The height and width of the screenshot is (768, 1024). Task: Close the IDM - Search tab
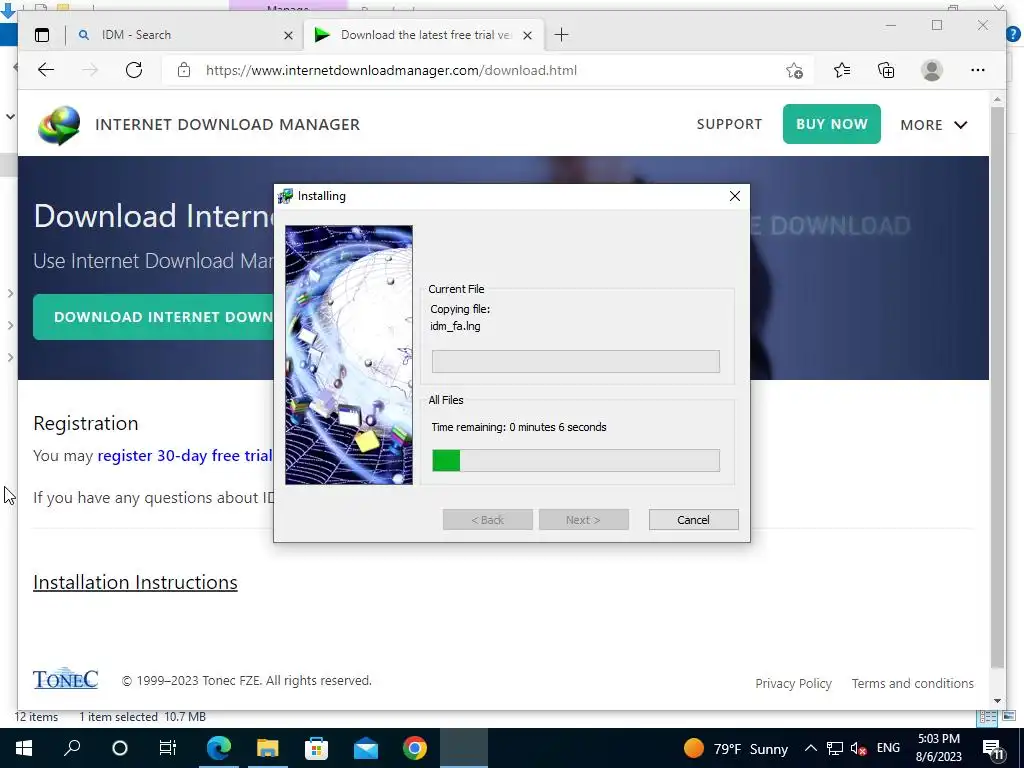[288, 35]
